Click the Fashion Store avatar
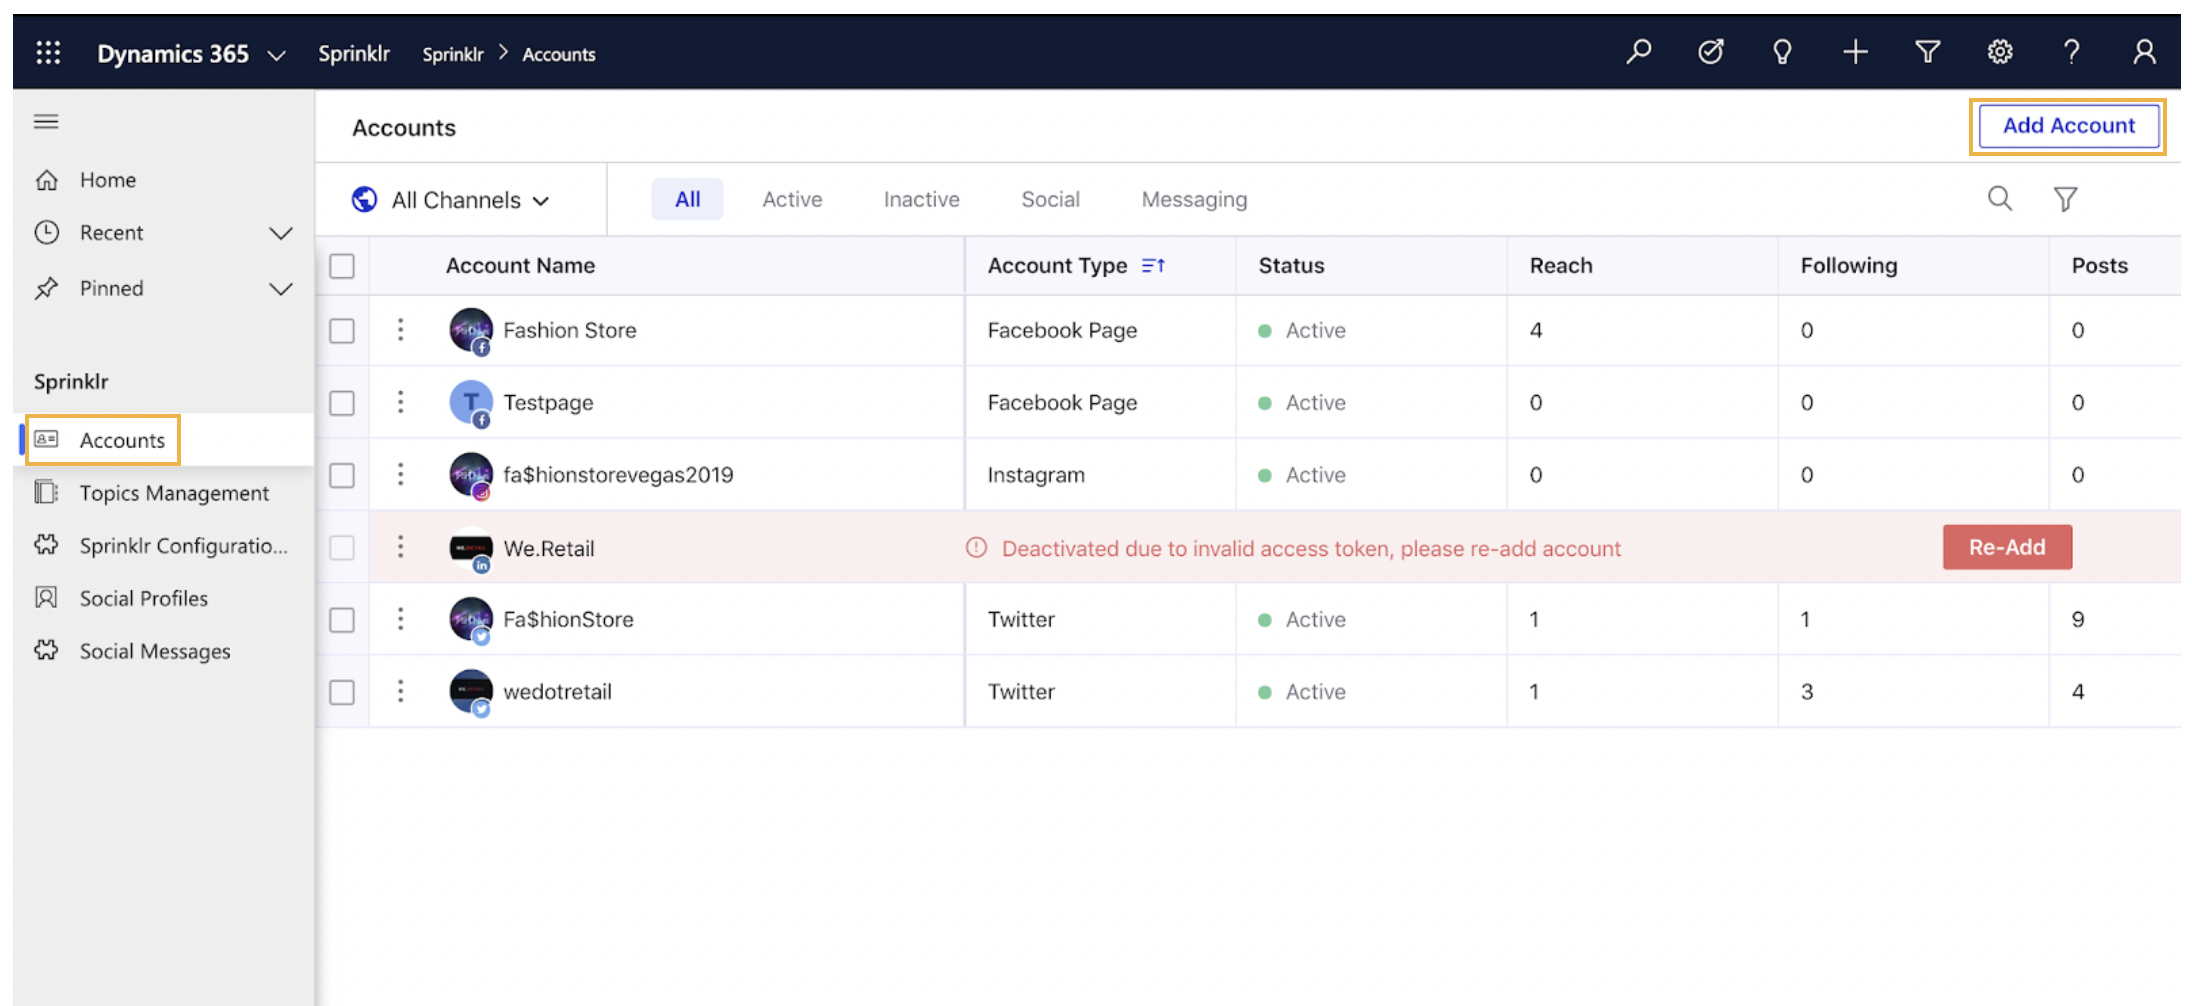The width and height of the screenshot is (2192, 1006). 471,331
